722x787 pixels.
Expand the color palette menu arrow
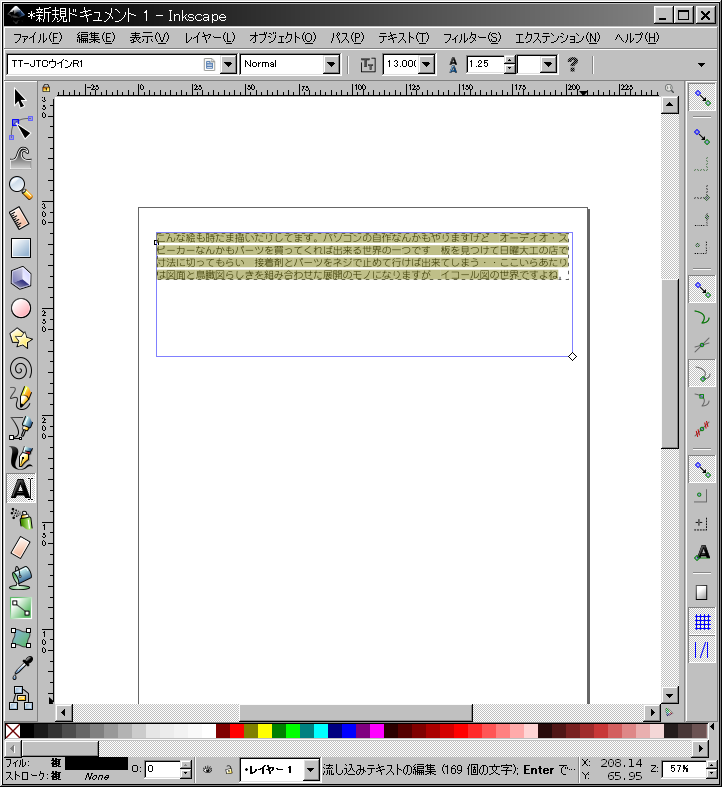pyautogui.click(x=712, y=726)
